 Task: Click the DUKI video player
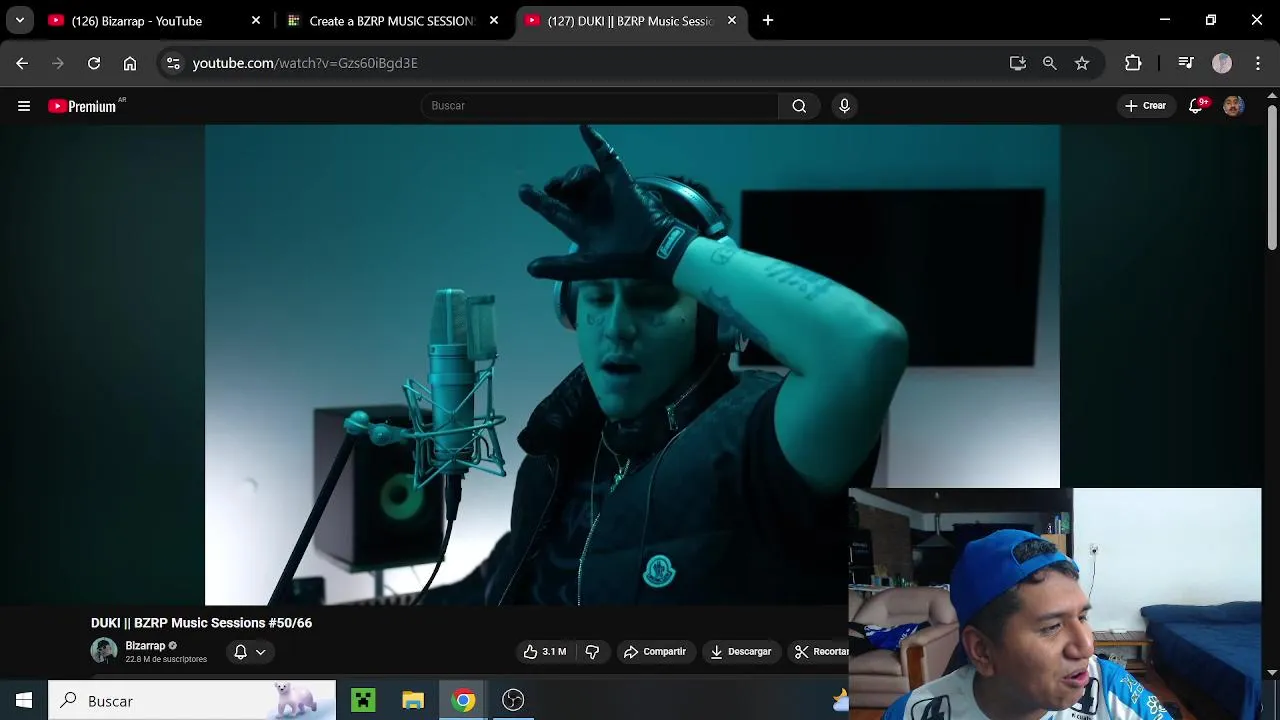632,365
